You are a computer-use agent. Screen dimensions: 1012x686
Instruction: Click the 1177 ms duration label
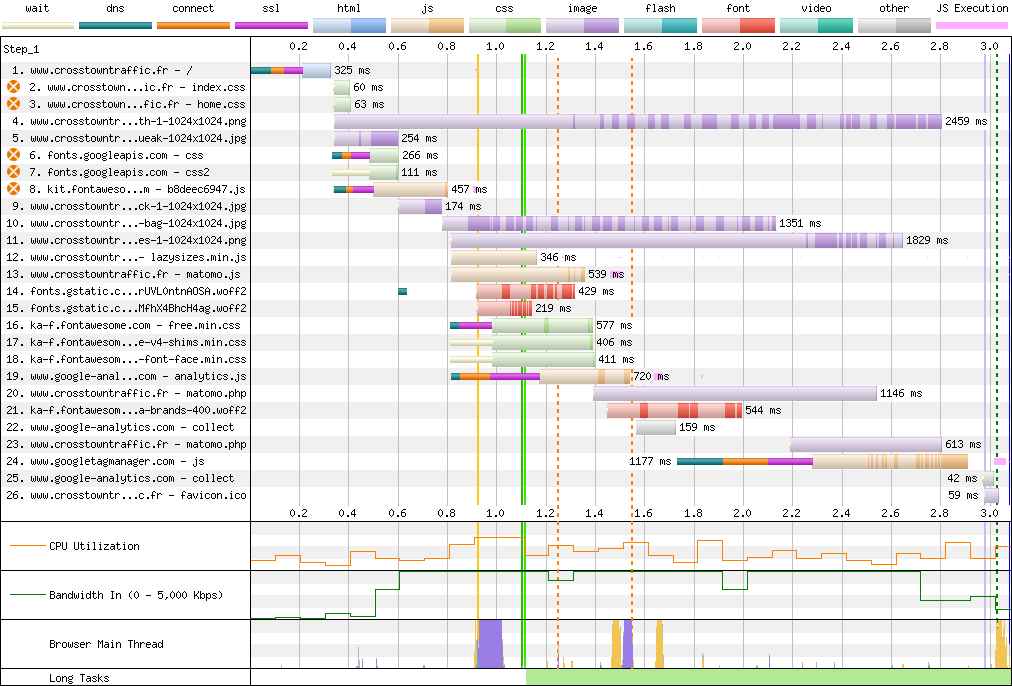coord(650,461)
